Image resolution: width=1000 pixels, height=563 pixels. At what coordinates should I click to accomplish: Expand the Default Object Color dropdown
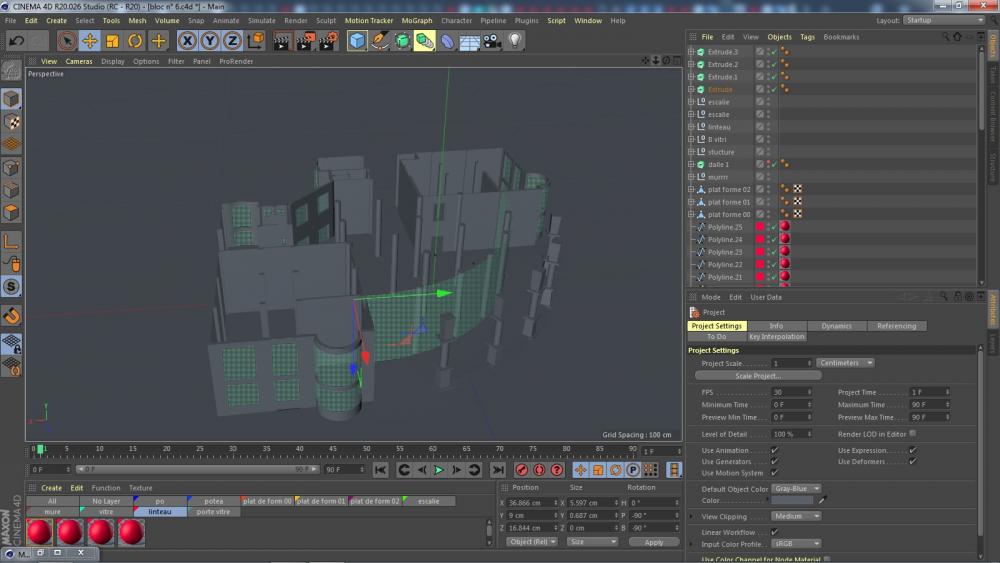[796, 488]
